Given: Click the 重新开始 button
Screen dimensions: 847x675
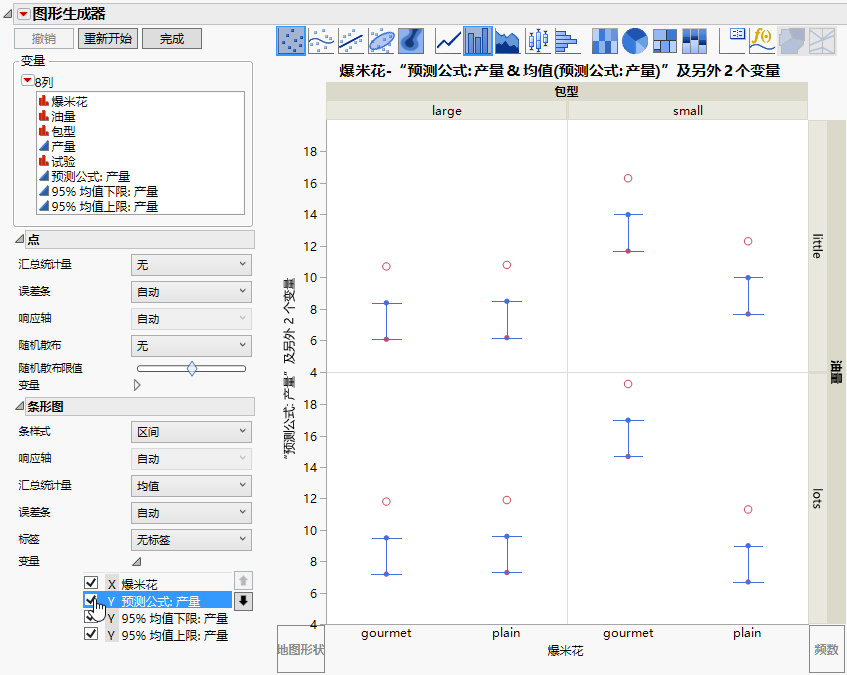Looking at the screenshot, I should (x=107, y=39).
